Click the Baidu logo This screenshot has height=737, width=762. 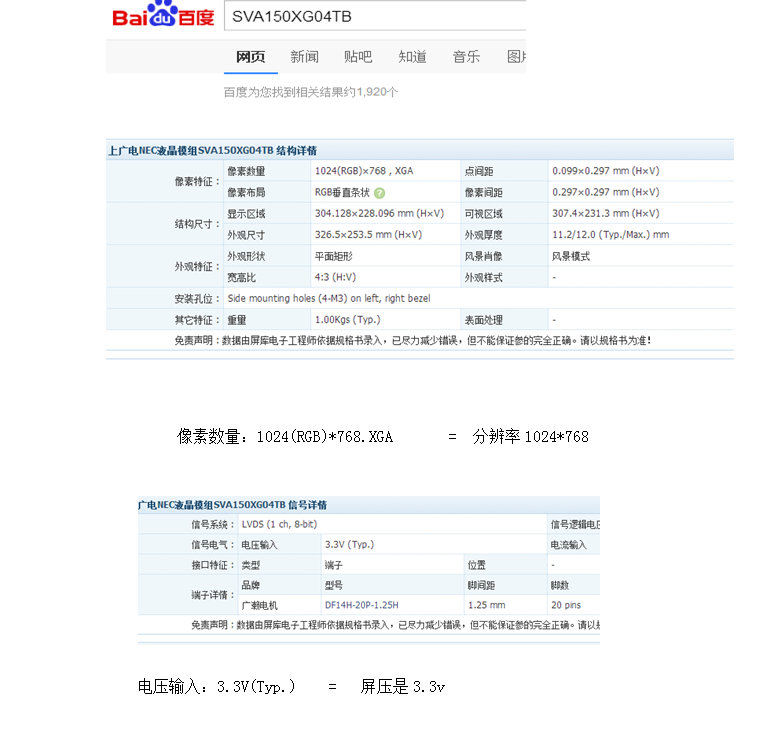pyautogui.click(x=163, y=15)
